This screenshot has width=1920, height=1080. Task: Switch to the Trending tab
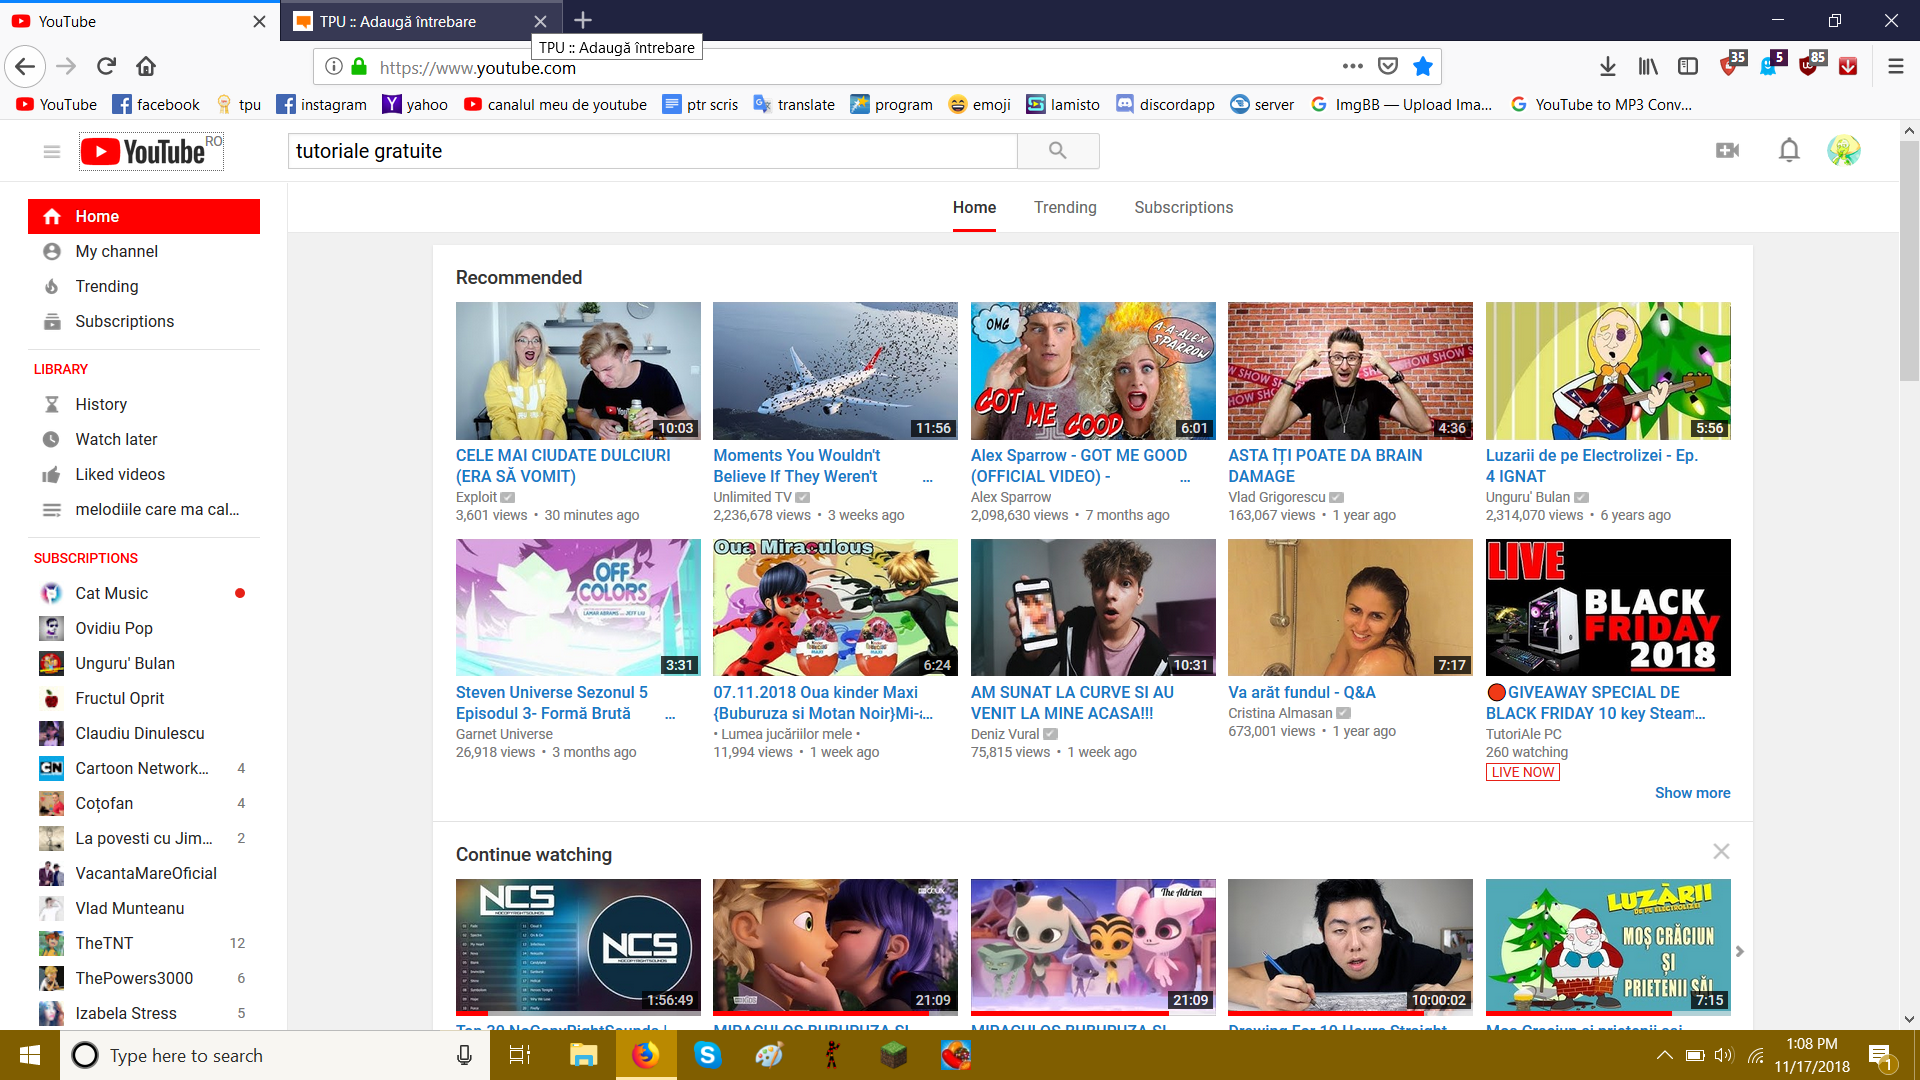(x=1065, y=207)
